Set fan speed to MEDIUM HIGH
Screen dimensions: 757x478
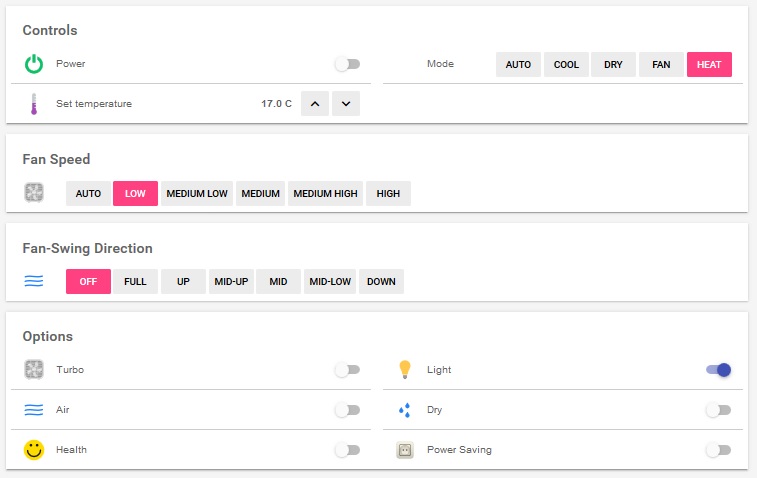[x=325, y=194]
